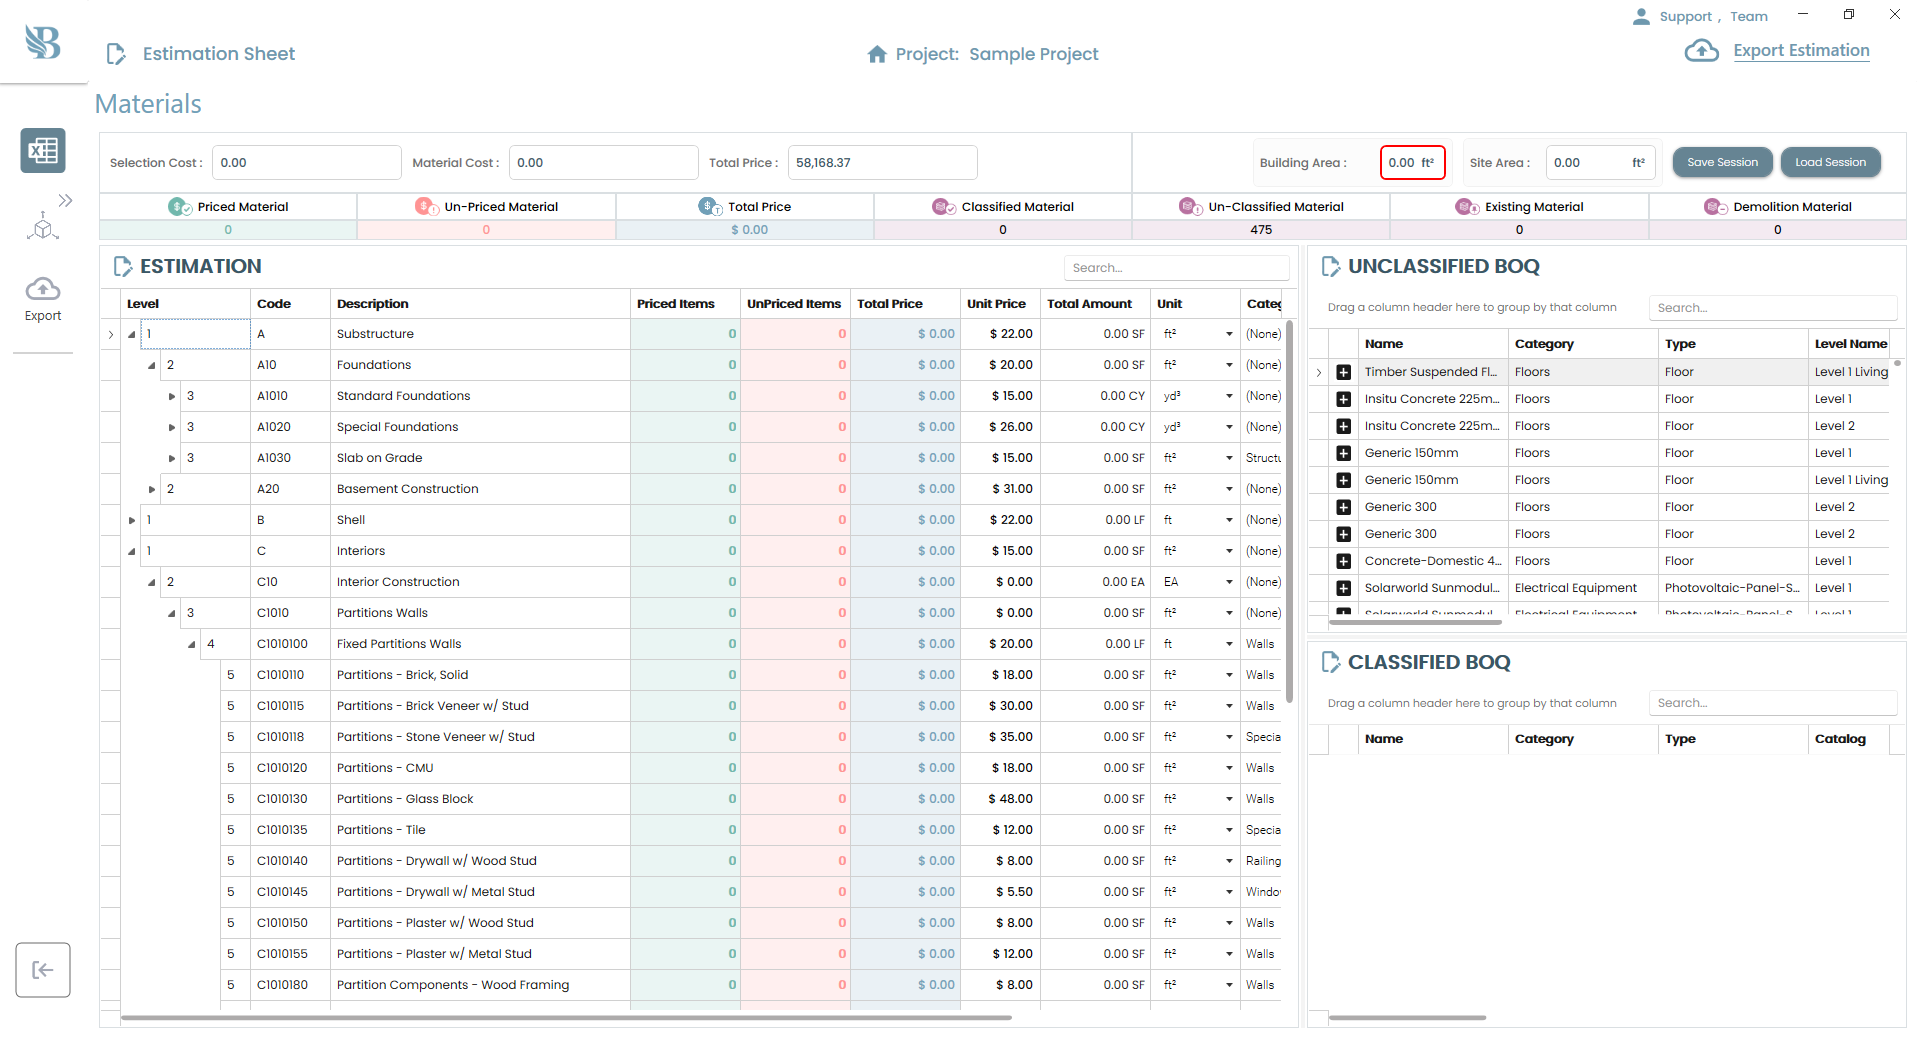Expand the B Shell tree row
This screenshot has height=1039, width=1917.
[132, 521]
